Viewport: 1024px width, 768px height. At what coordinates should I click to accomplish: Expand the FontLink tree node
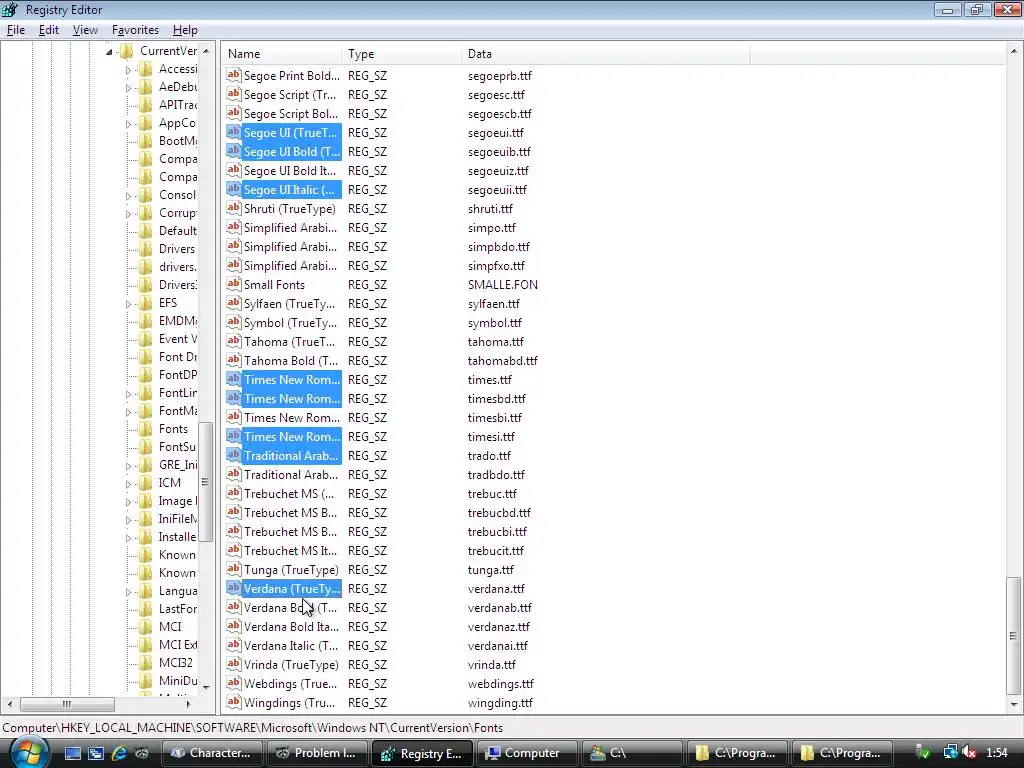coord(129,394)
